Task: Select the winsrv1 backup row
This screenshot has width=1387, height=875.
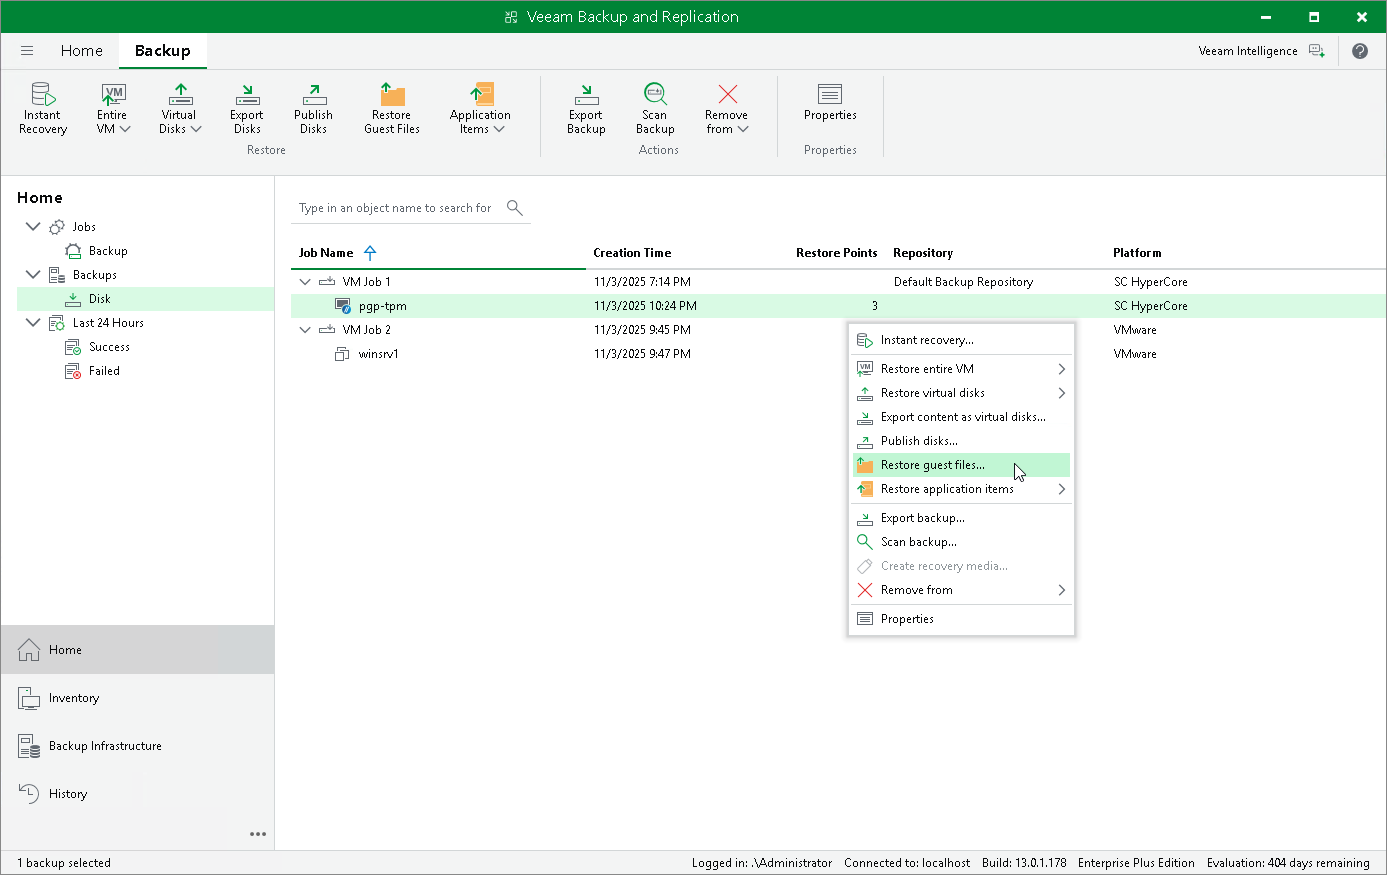Action: click(838, 354)
